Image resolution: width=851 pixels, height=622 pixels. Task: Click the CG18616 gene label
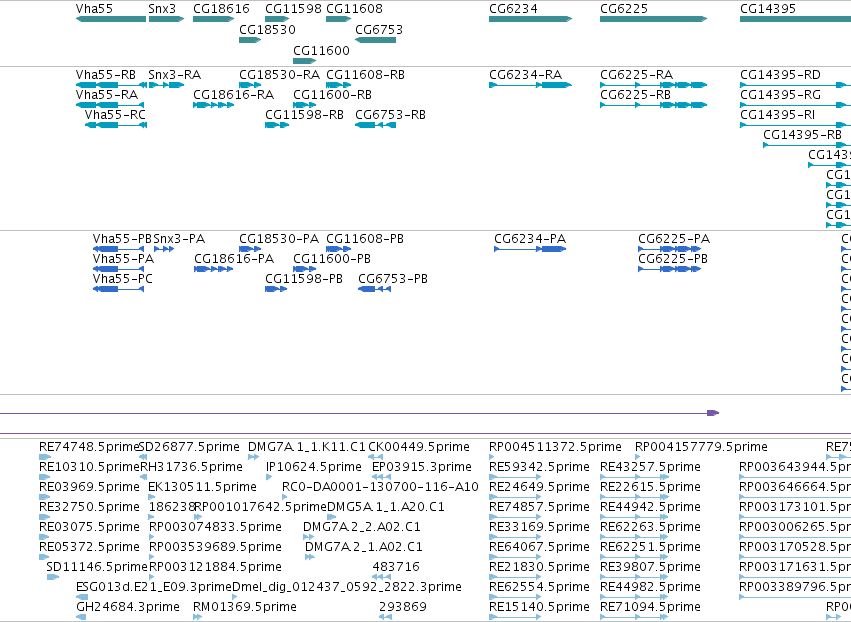[x=221, y=9]
